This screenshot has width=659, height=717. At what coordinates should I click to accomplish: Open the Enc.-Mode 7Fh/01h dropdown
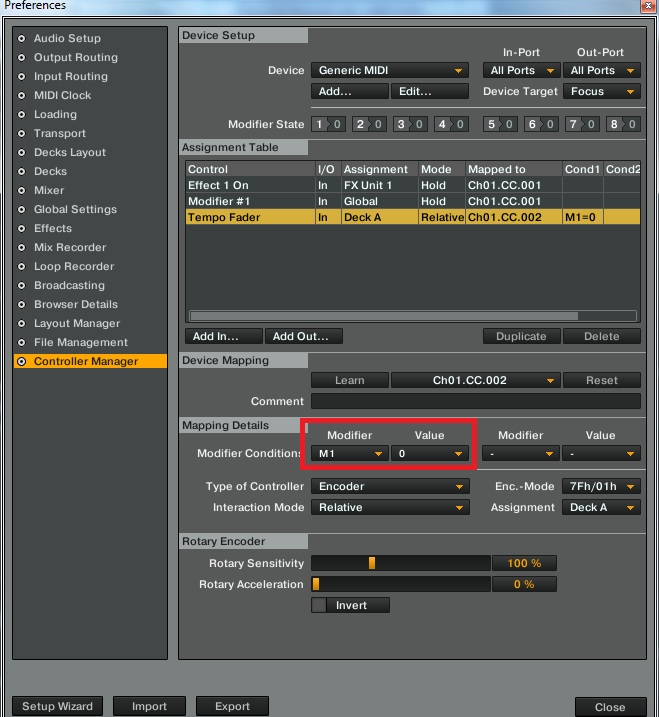pyautogui.click(x=601, y=487)
